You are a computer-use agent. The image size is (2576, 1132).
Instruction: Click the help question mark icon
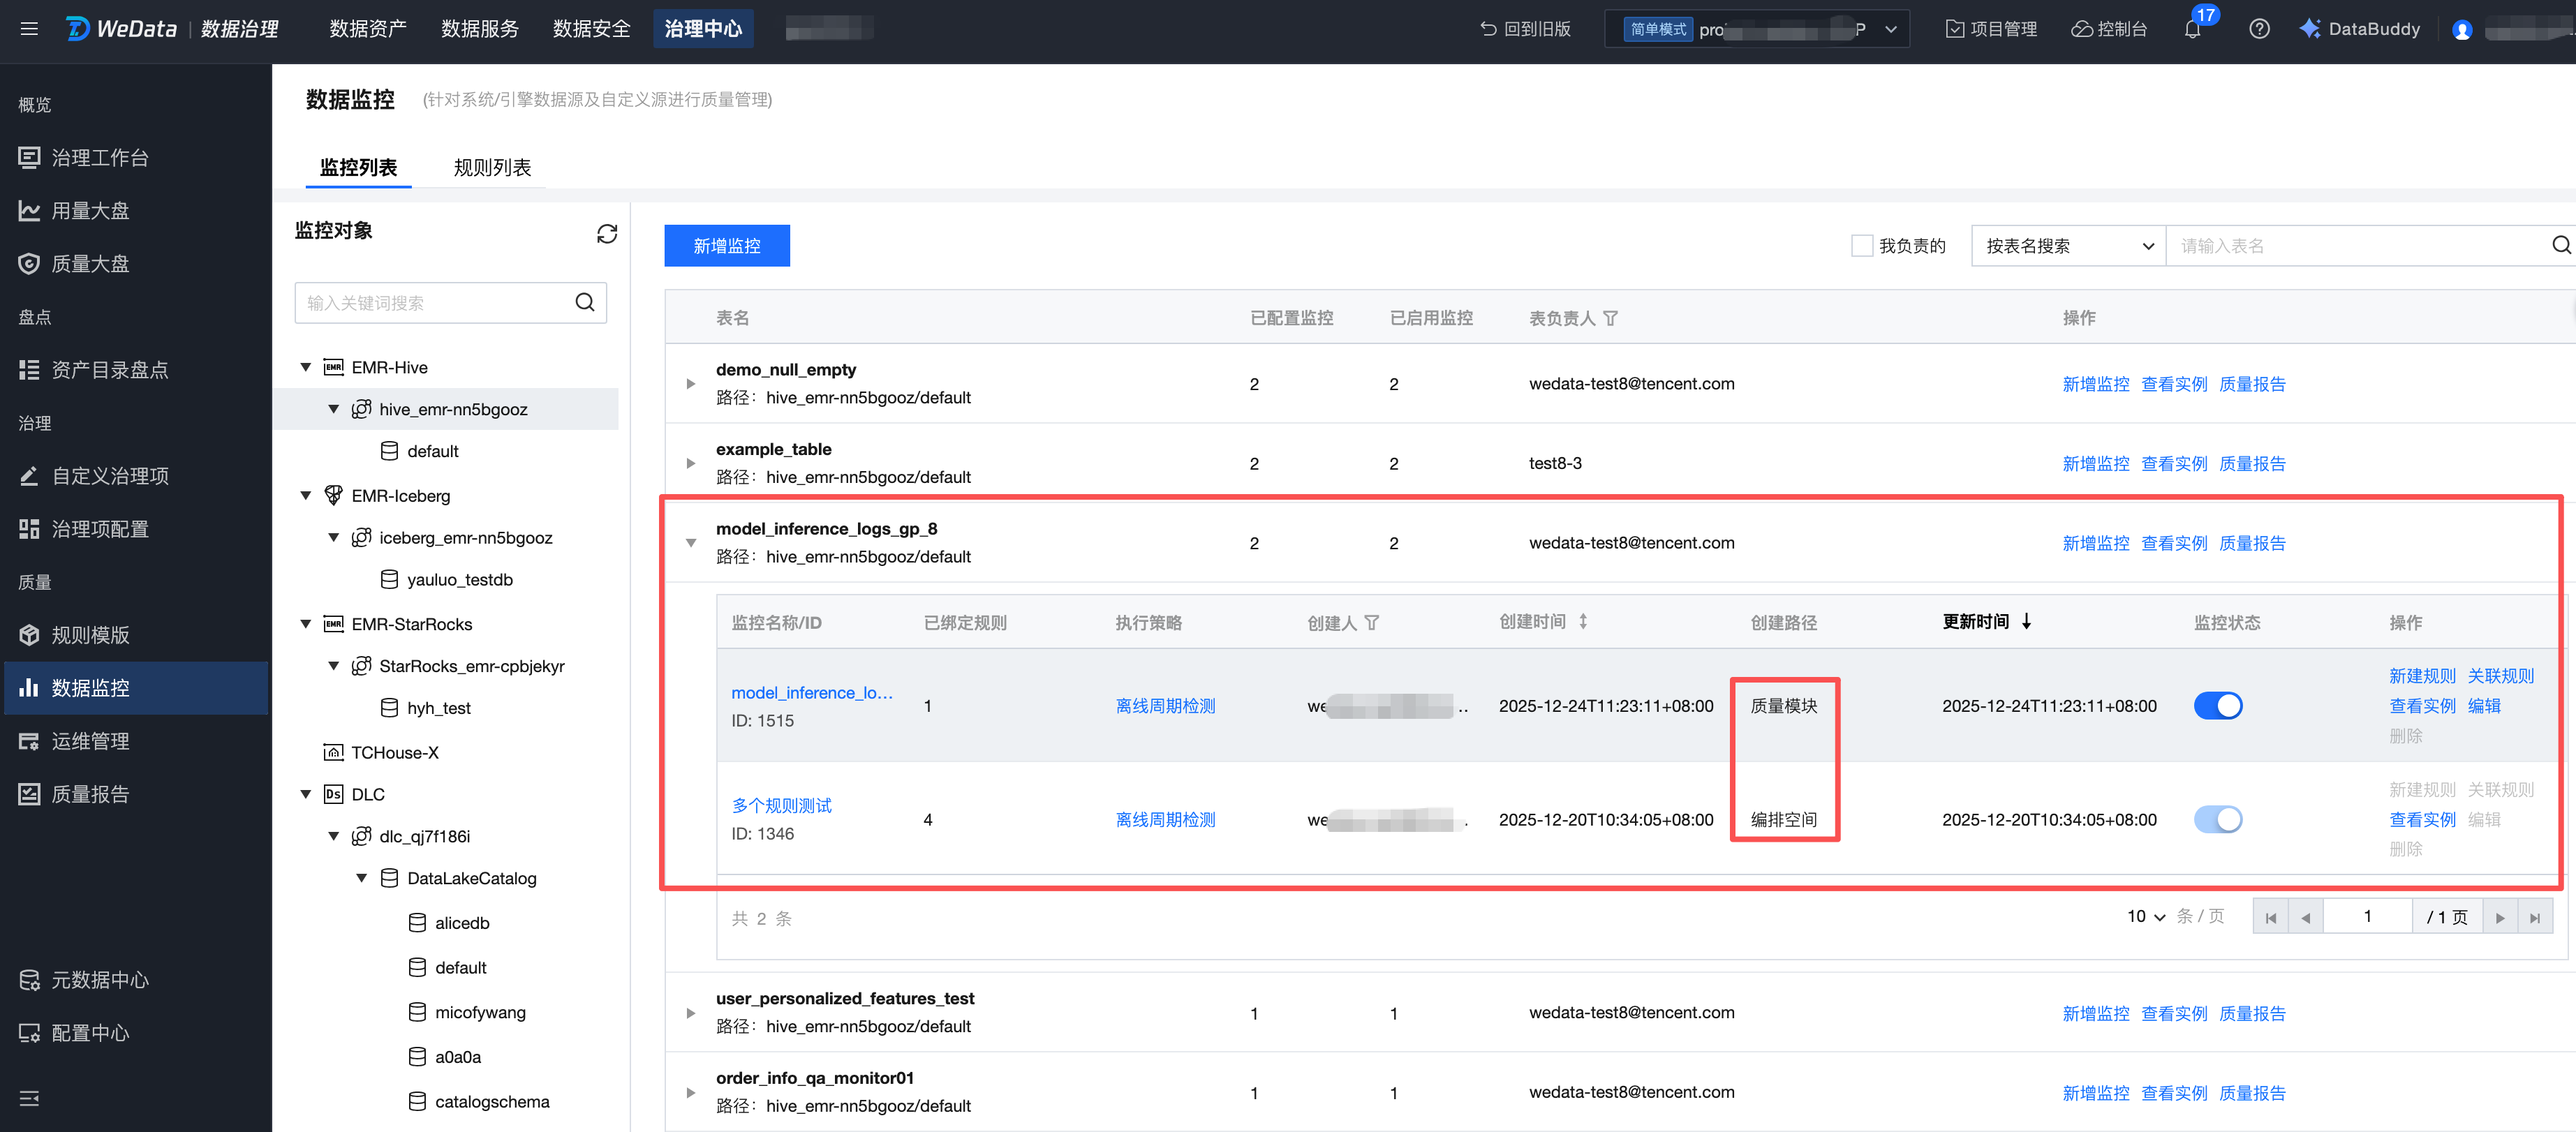[x=2258, y=29]
